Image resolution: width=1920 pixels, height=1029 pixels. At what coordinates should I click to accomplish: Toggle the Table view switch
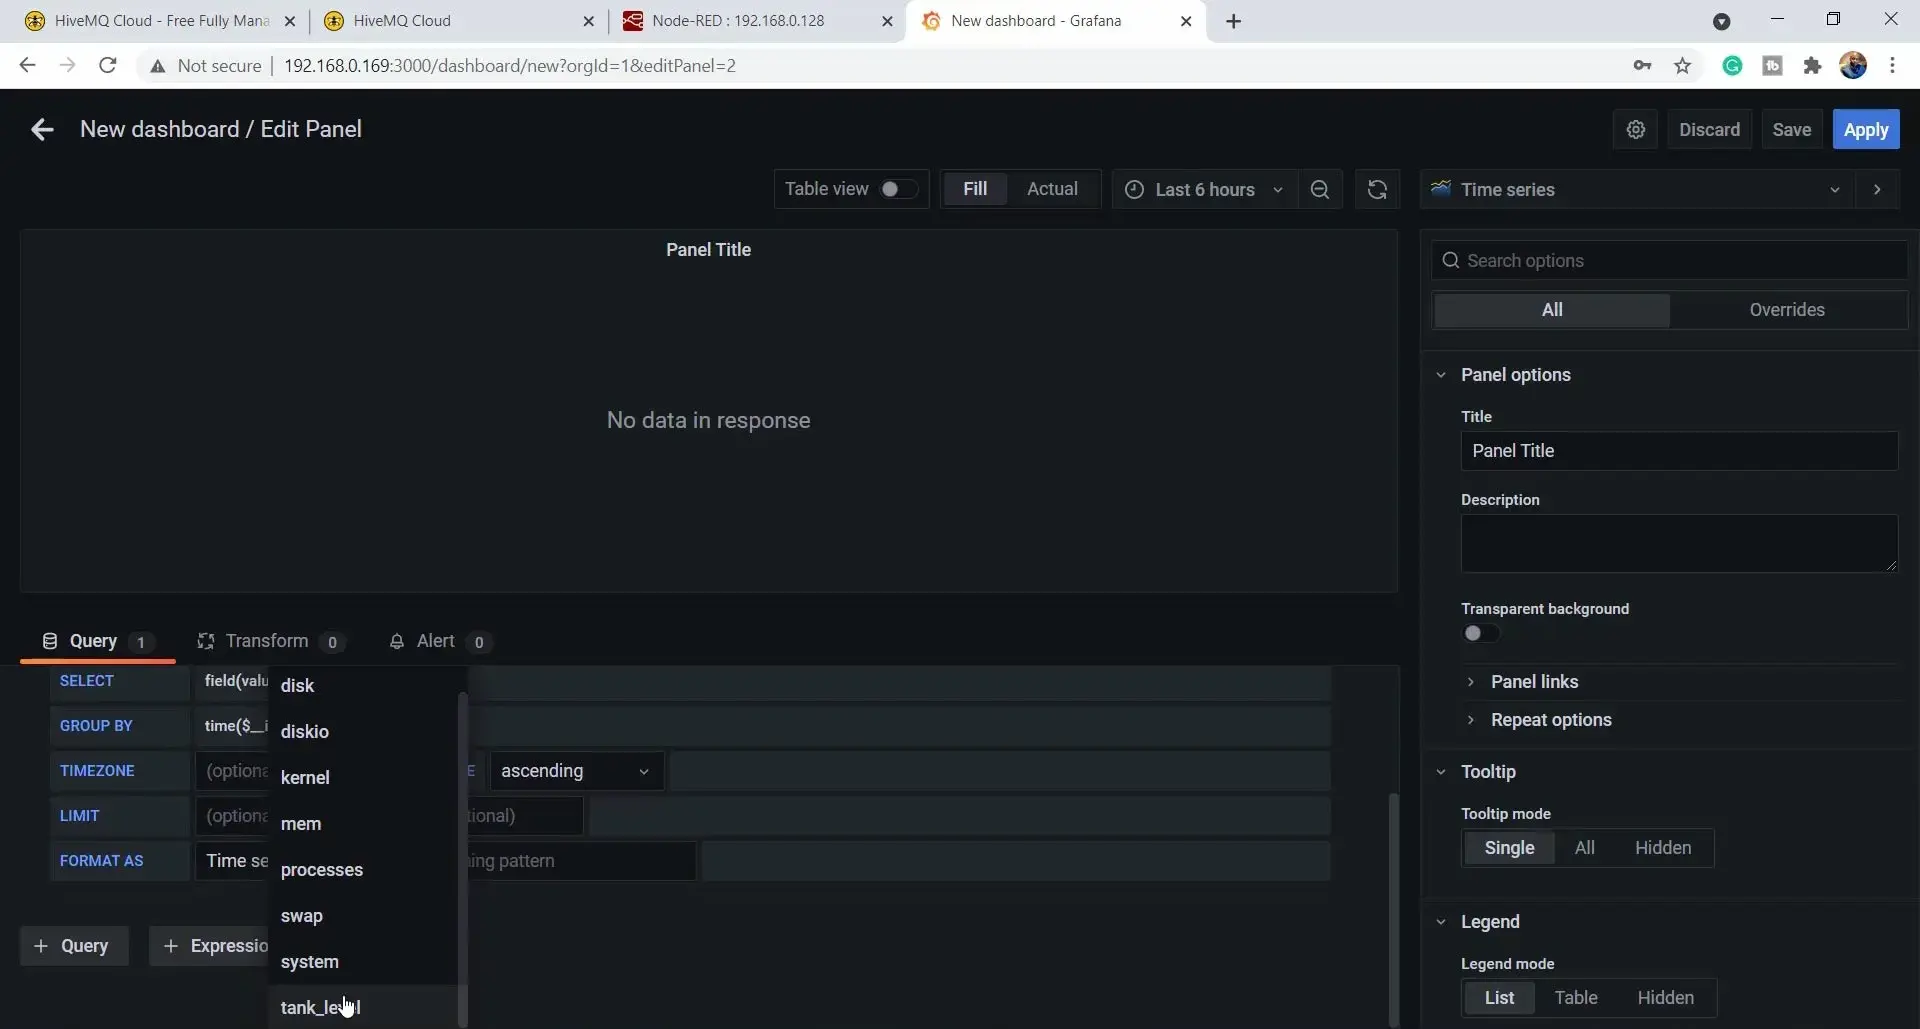coord(898,189)
